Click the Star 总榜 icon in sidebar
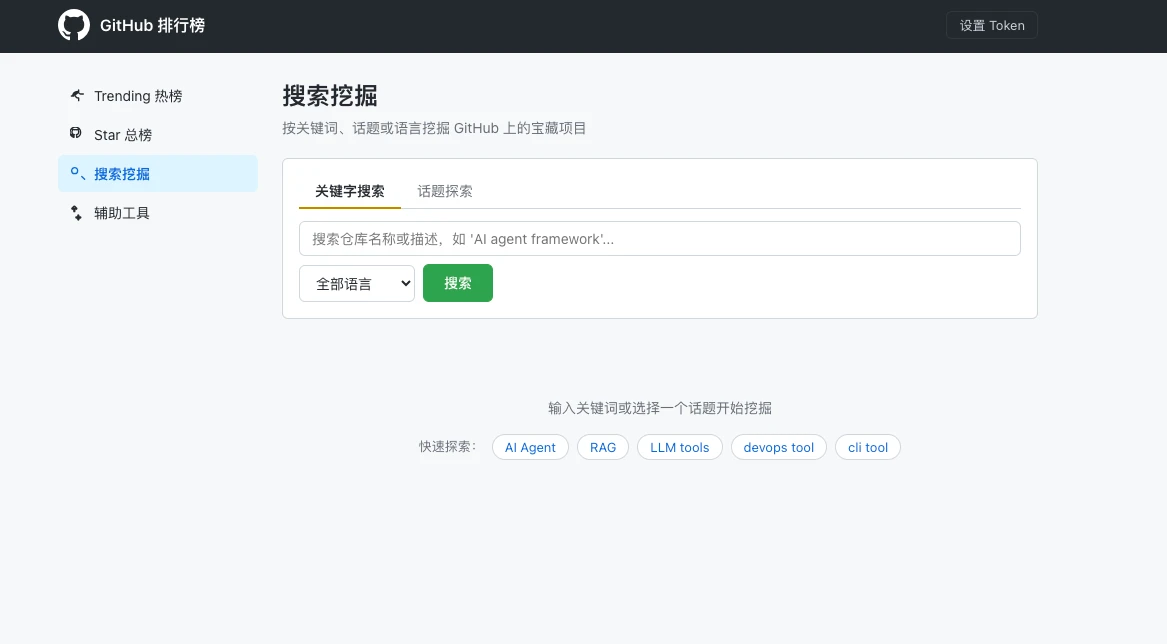The image size is (1167, 644). point(76,133)
